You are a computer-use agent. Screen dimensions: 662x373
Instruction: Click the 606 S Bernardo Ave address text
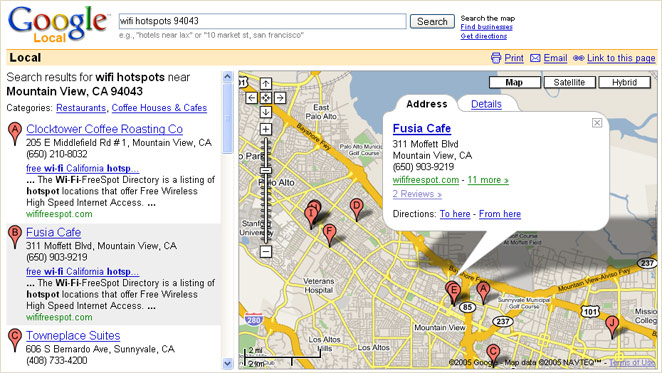click(100, 349)
